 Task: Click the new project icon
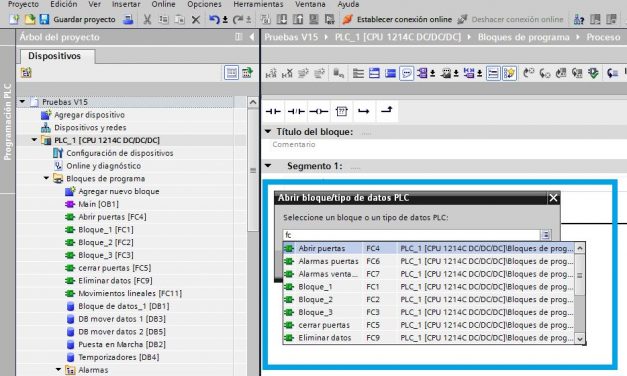14,19
